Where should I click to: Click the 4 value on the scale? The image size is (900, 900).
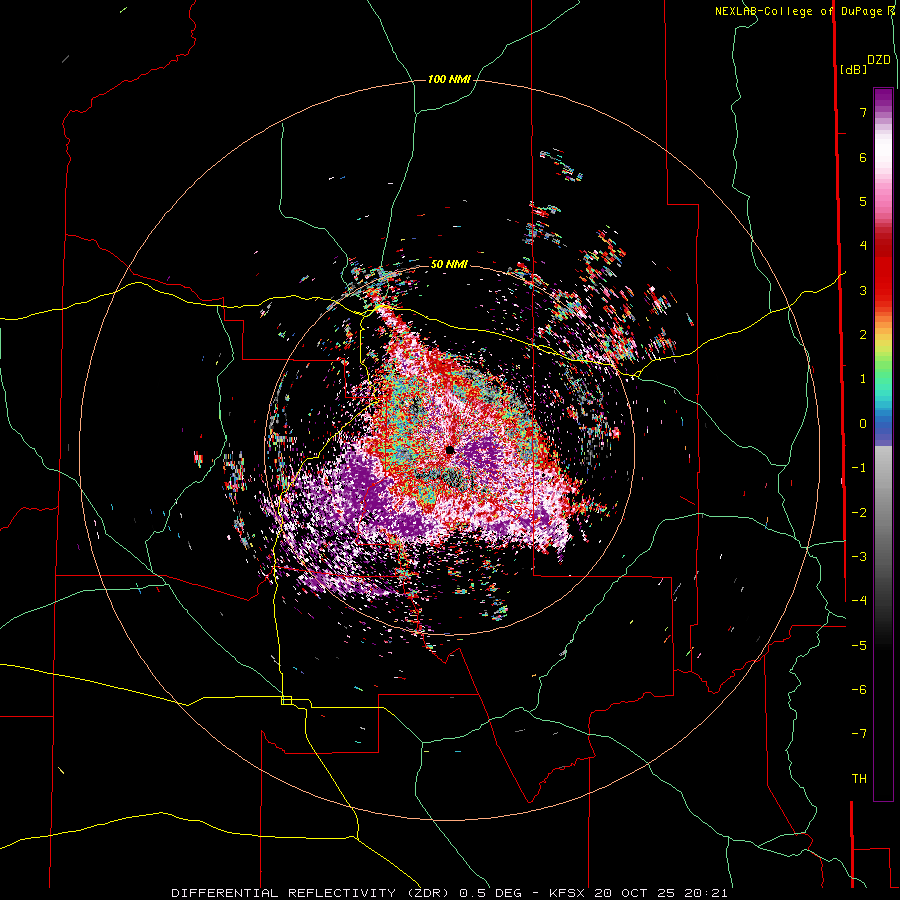tap(863, 246)
